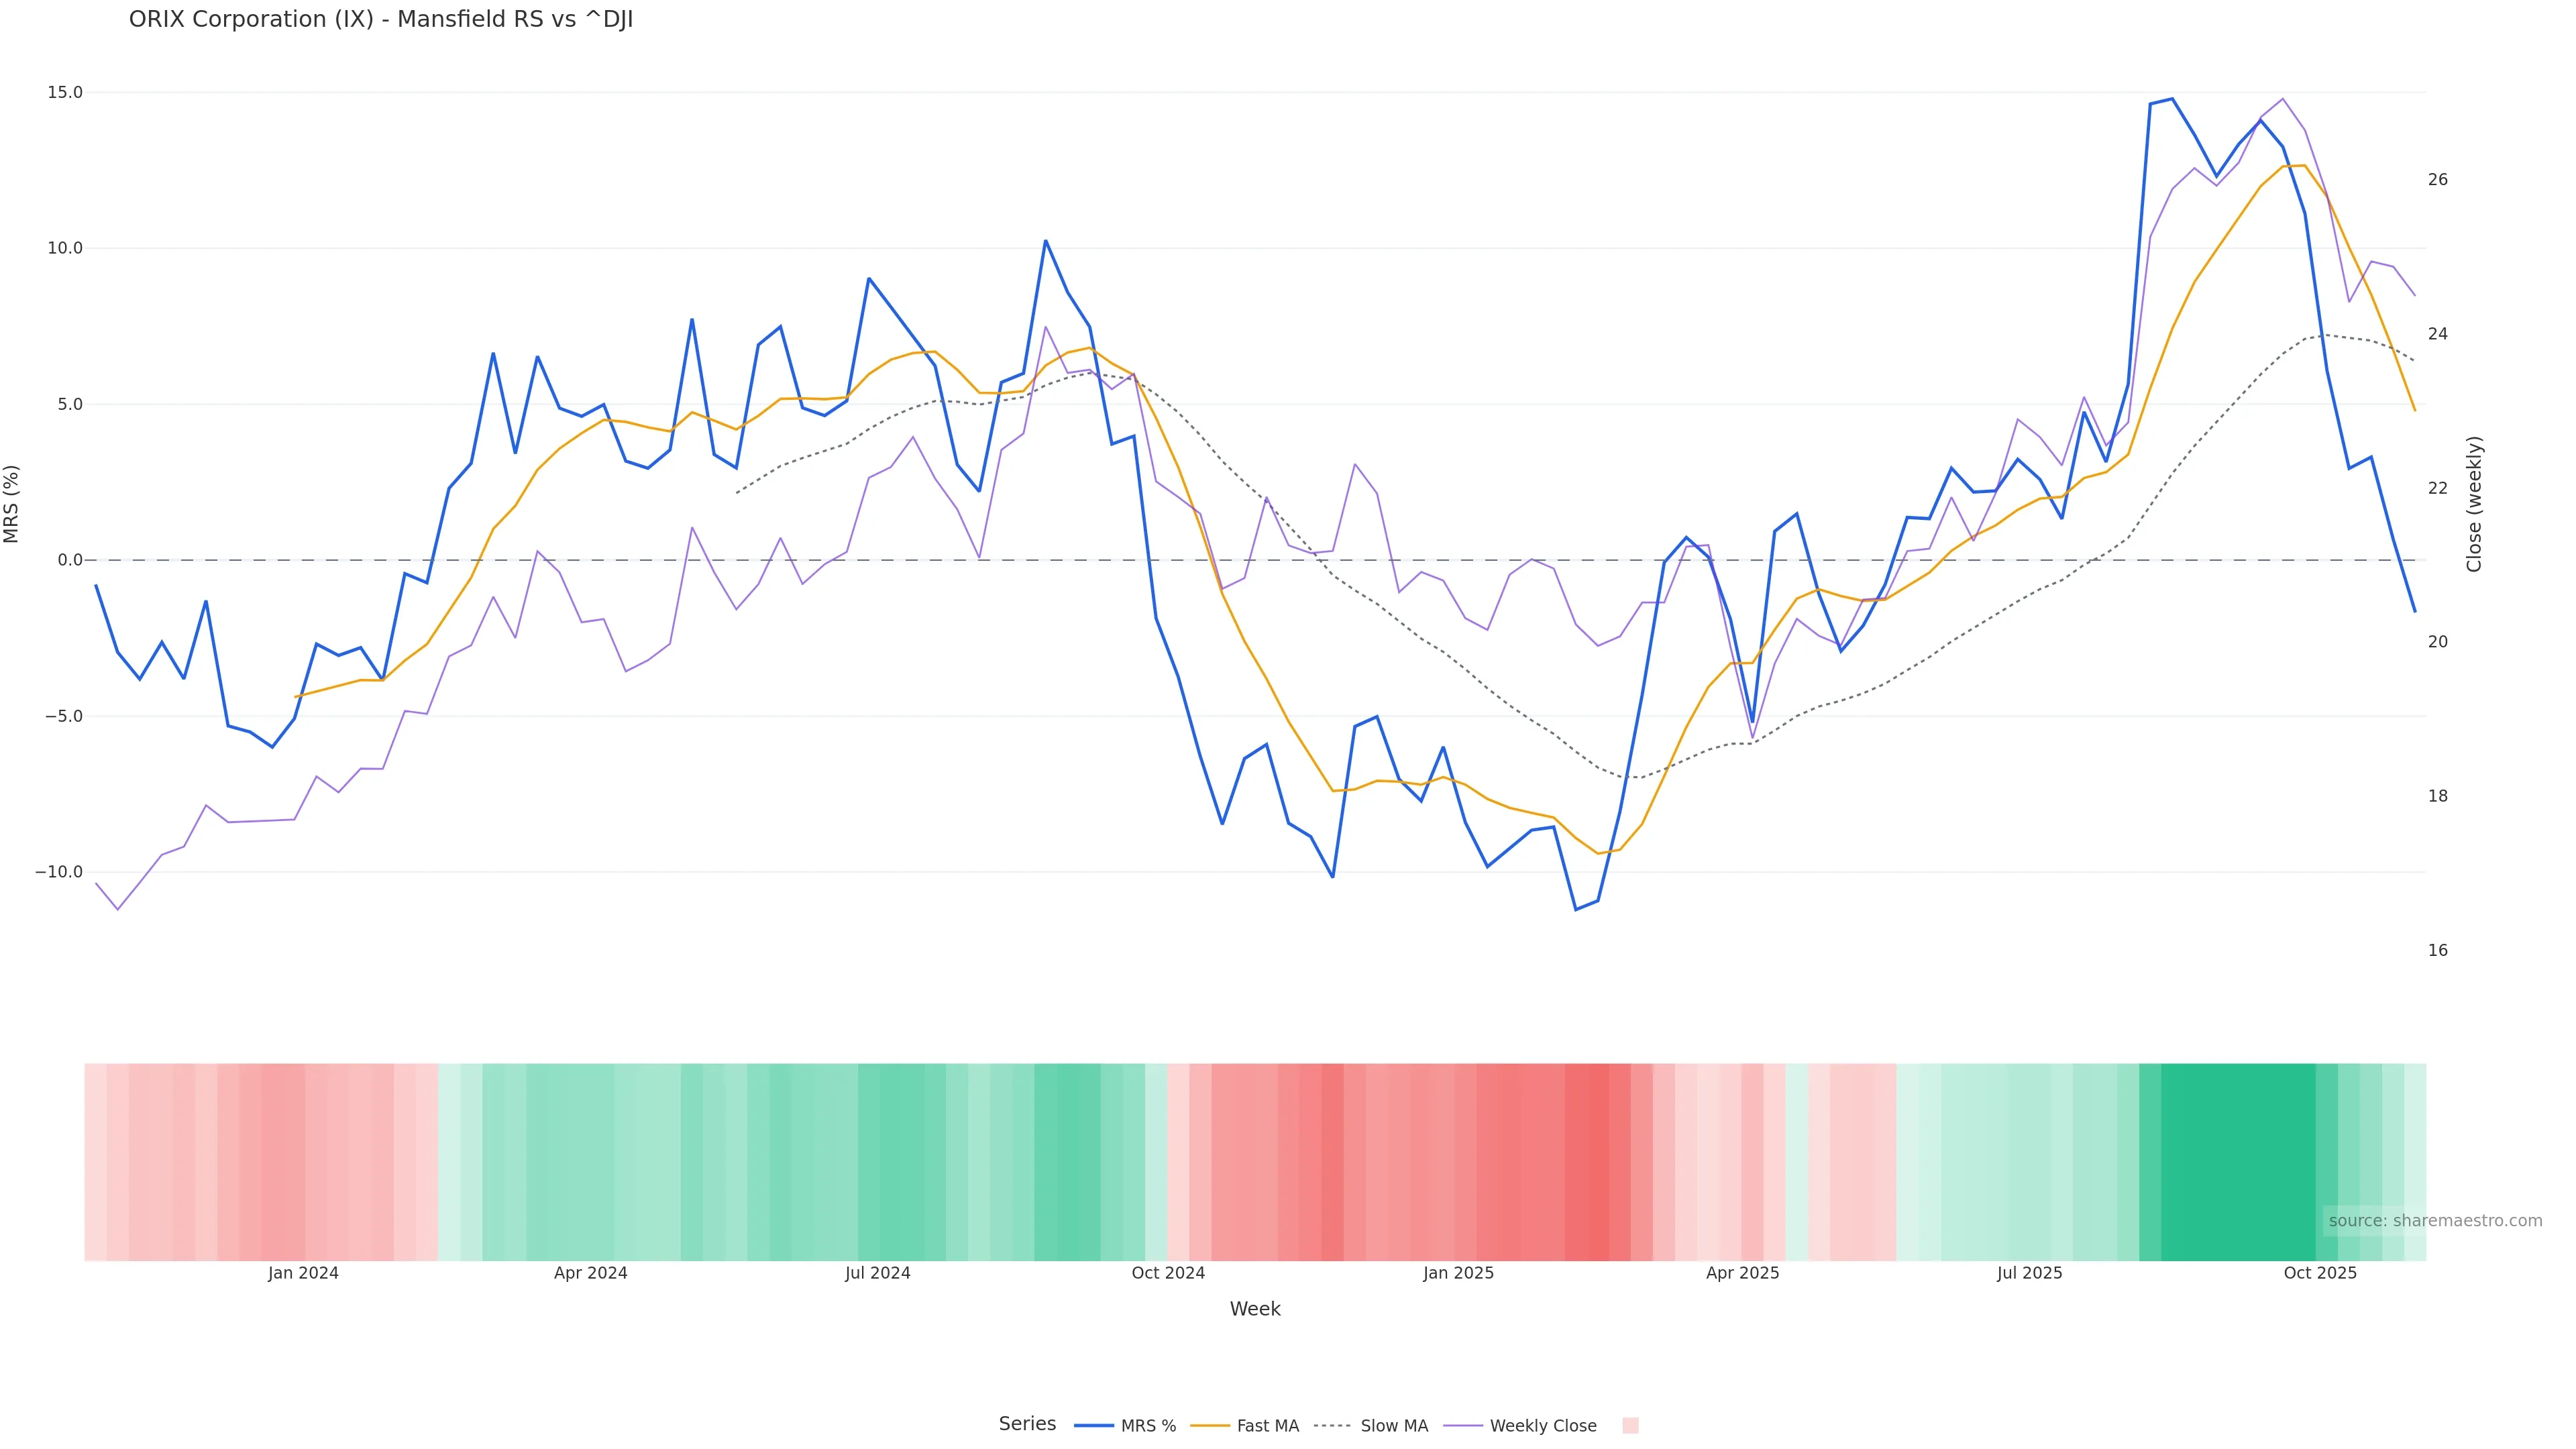
Task: Click the pink heatmap legend swatch
Action: tap(1630, 1426)
